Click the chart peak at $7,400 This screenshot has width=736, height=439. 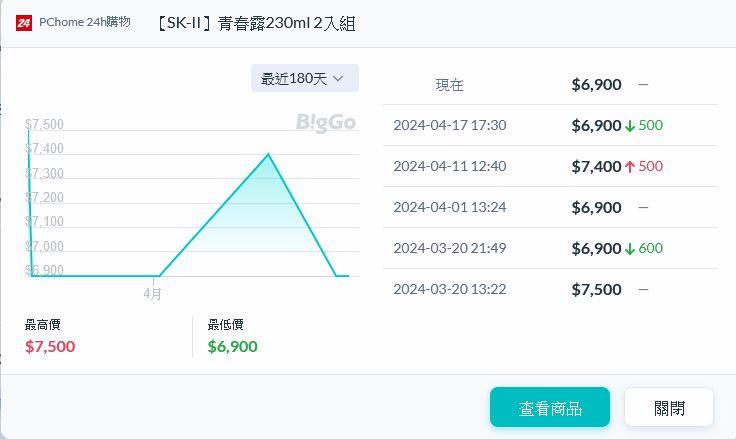268,154
